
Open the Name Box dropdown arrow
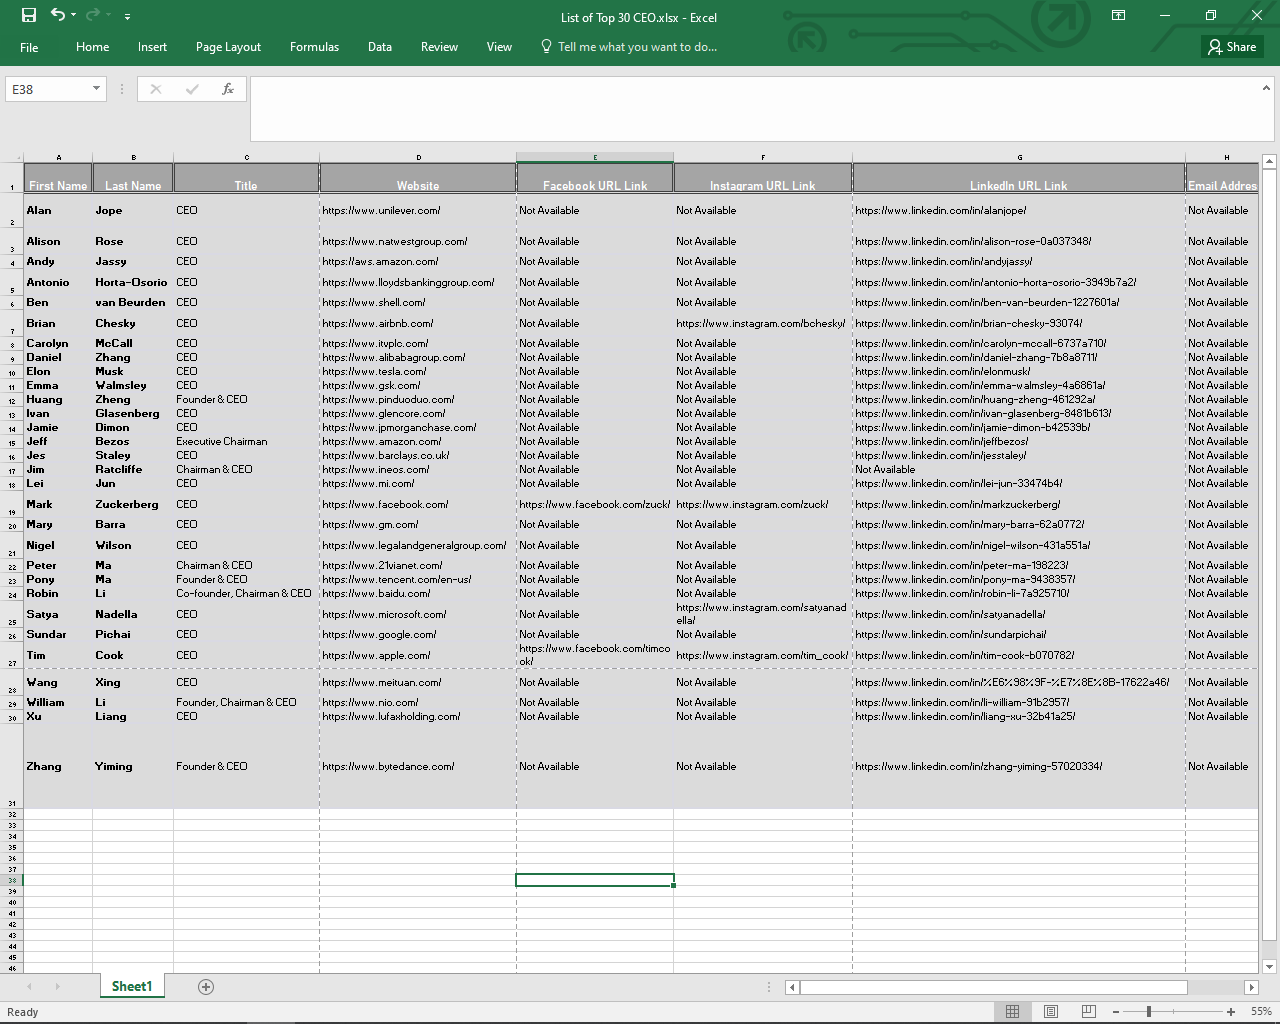click(96, 89)
